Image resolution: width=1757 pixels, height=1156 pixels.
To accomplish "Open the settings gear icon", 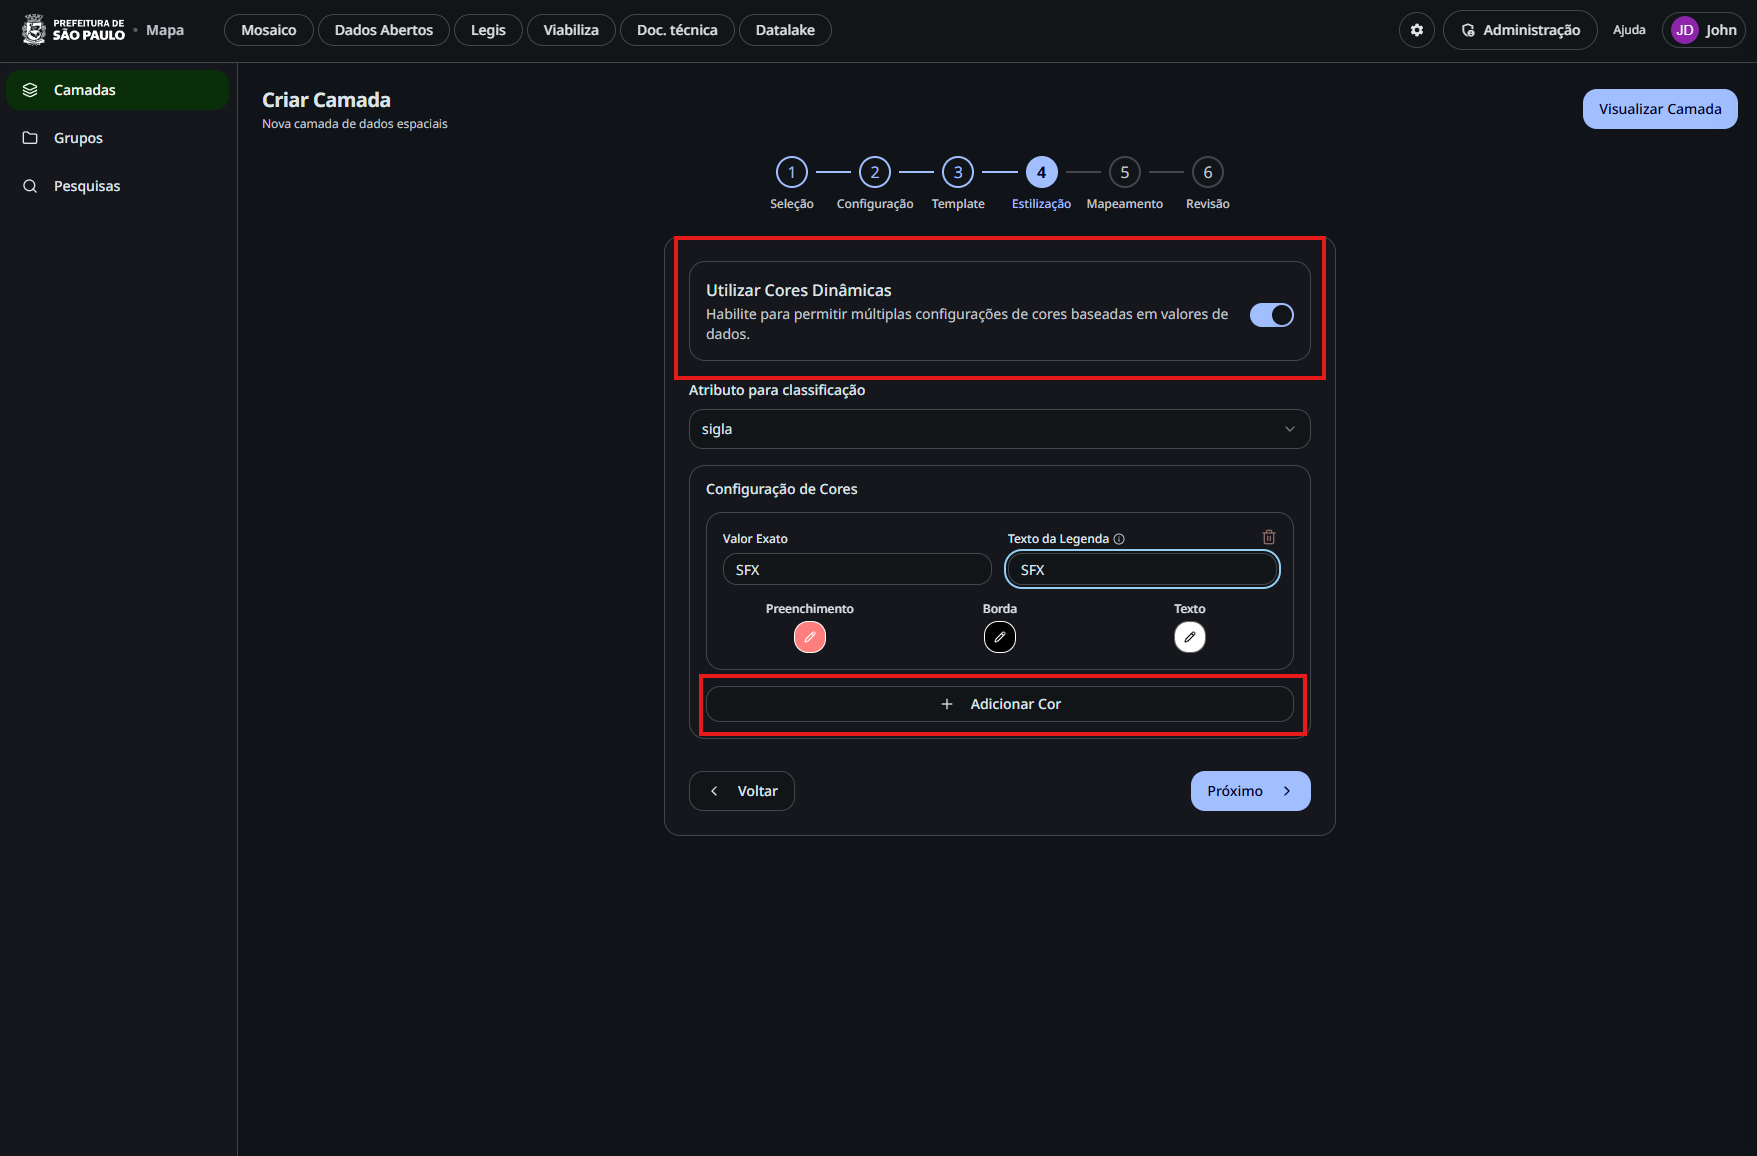I will point(1417,30).
